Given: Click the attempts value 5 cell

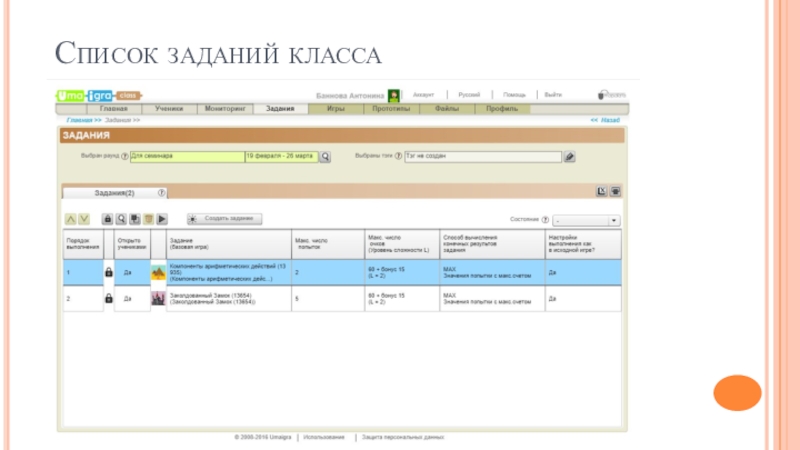Looking at the screenshot, I should tap(328, 298).
